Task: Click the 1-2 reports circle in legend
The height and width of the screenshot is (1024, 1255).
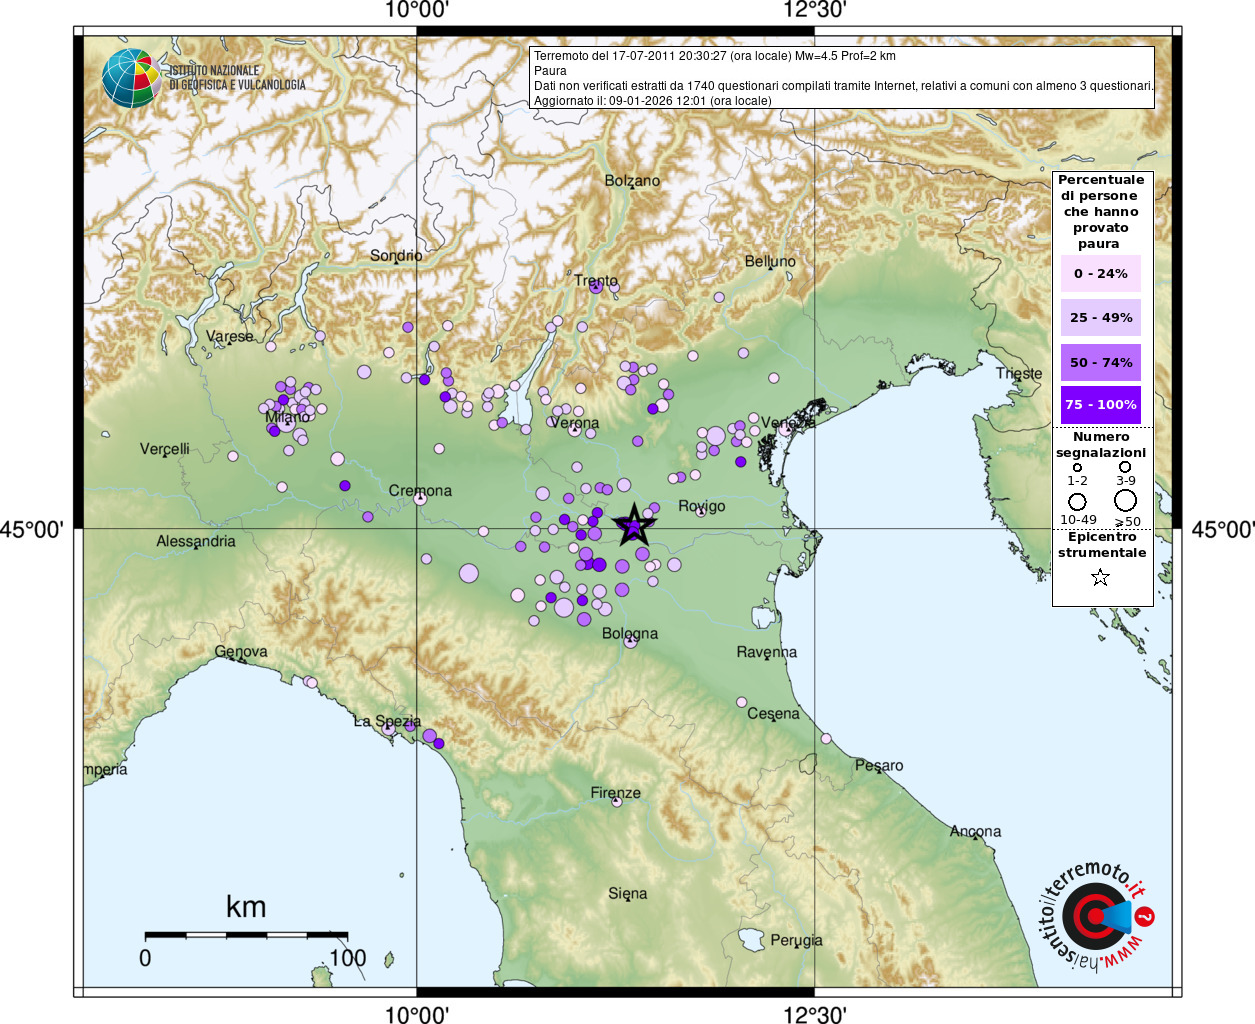Action: coord(1077,467)
